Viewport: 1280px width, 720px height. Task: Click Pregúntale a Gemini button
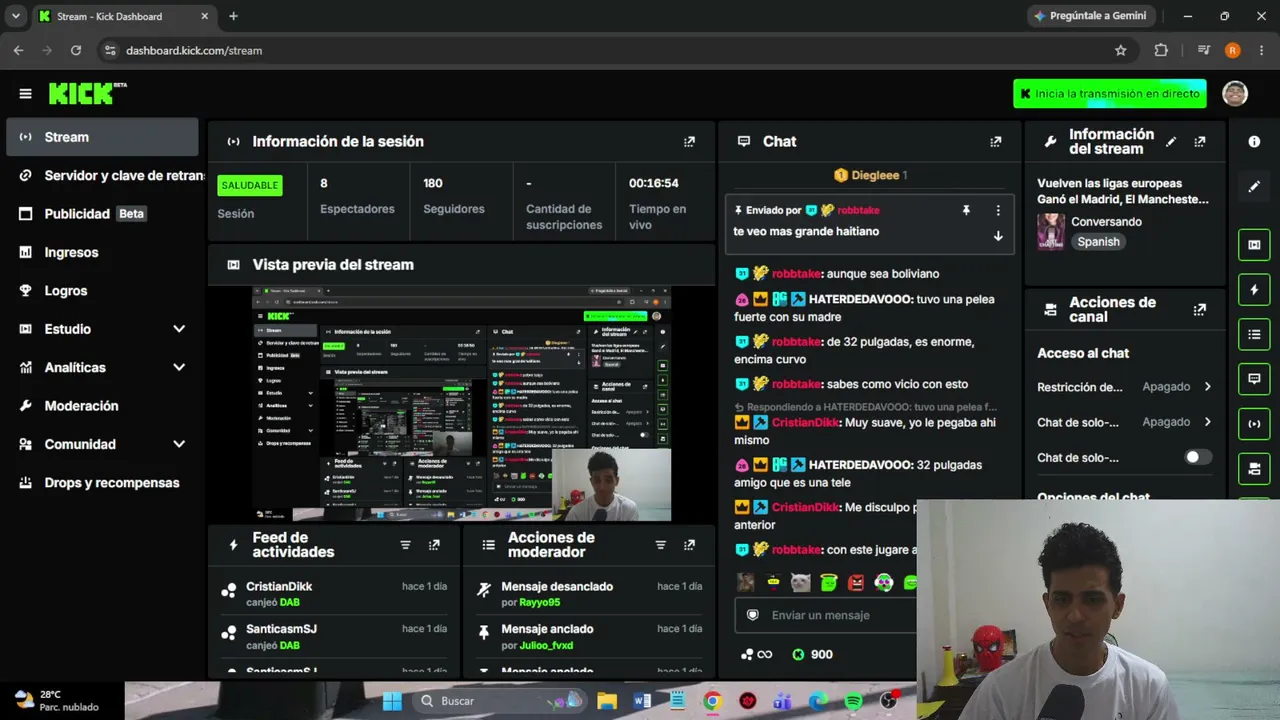click(x=1092, y=16)
